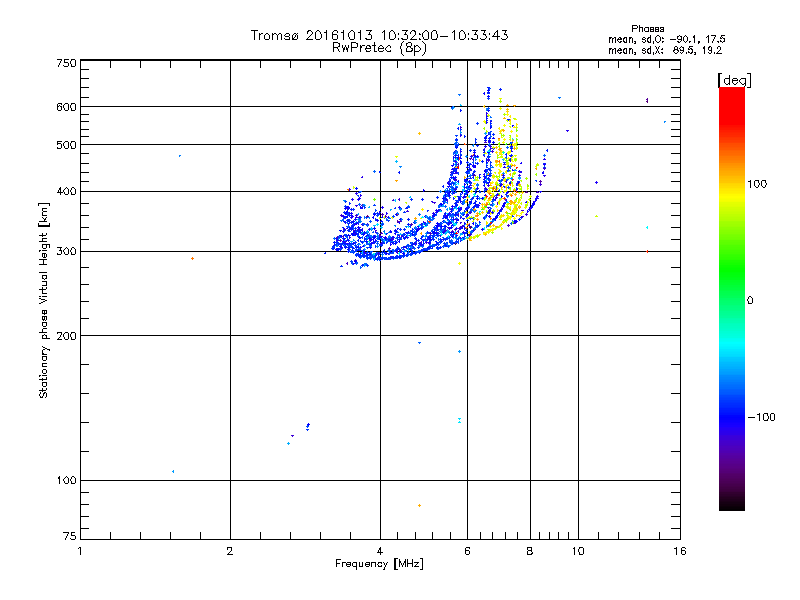Image resolution: width=800 pixels, height=600 pixels.
Task: Click the y-axis '300' tick label
Action: click(66, 252)
